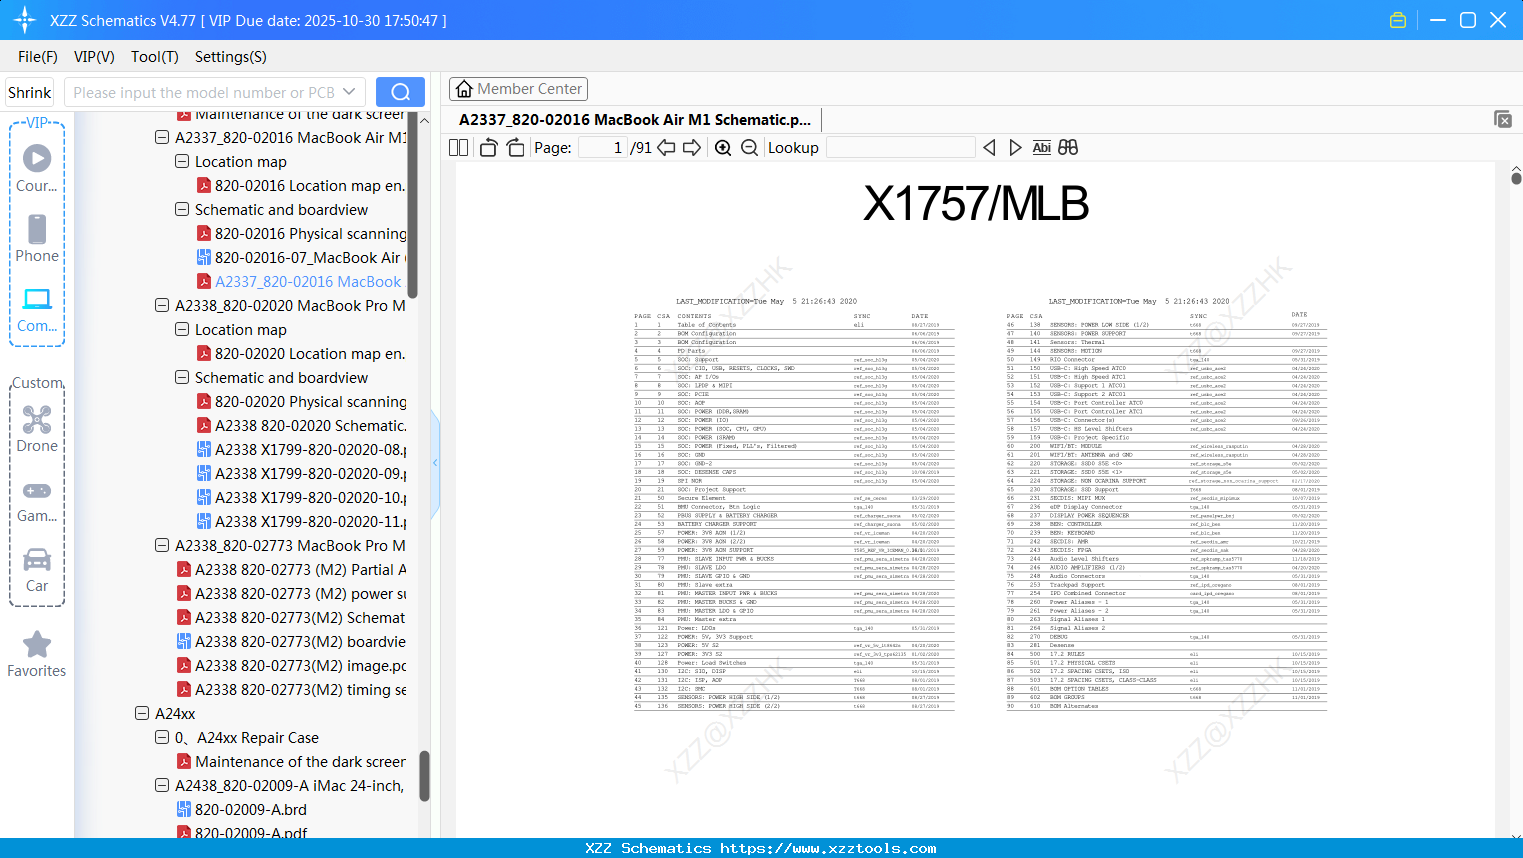Open the Car category
Viewport: 1523px width, 858px height.
click(37, 568)
